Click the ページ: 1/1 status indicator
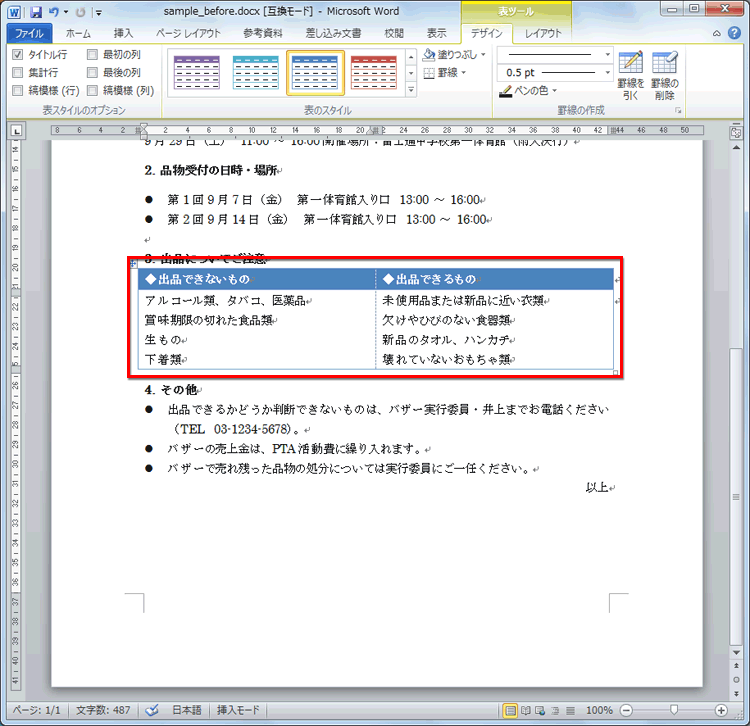The height and width of the screenshot is (726, 750). (x=36, y=710)
